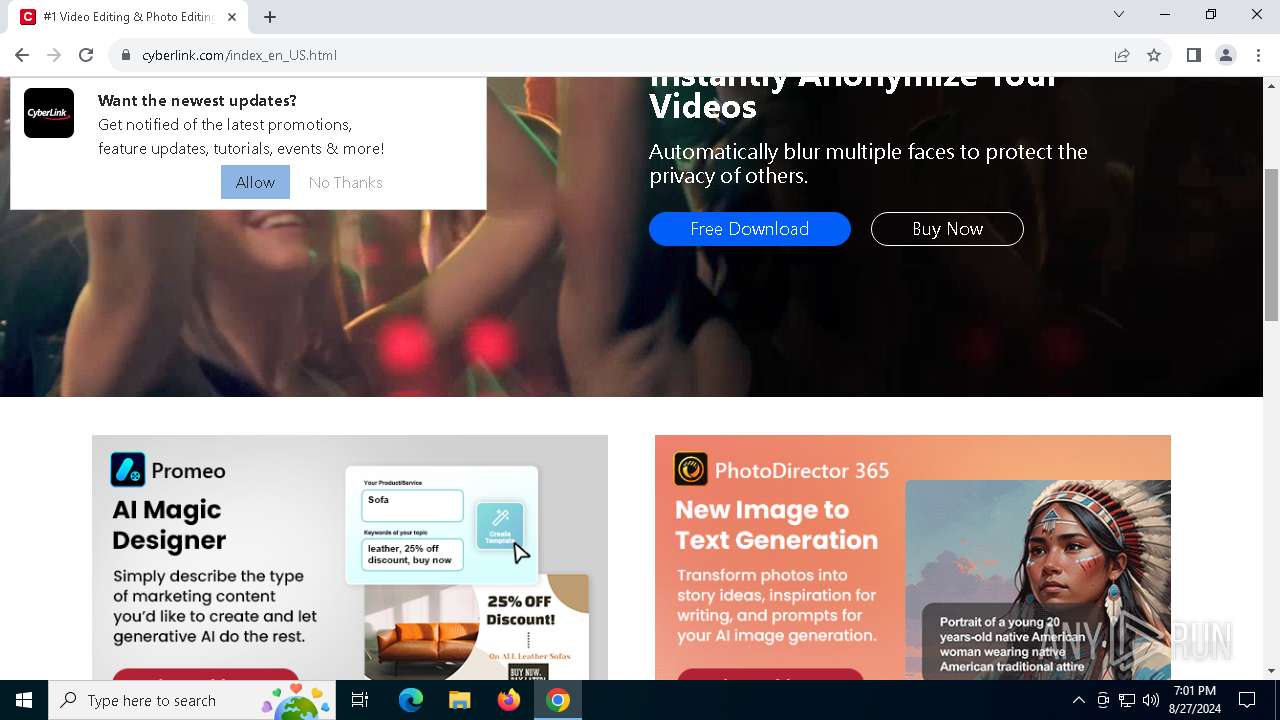Click the Windows taskbar search box
This screenshot has width=1280, height=720.
192,700
